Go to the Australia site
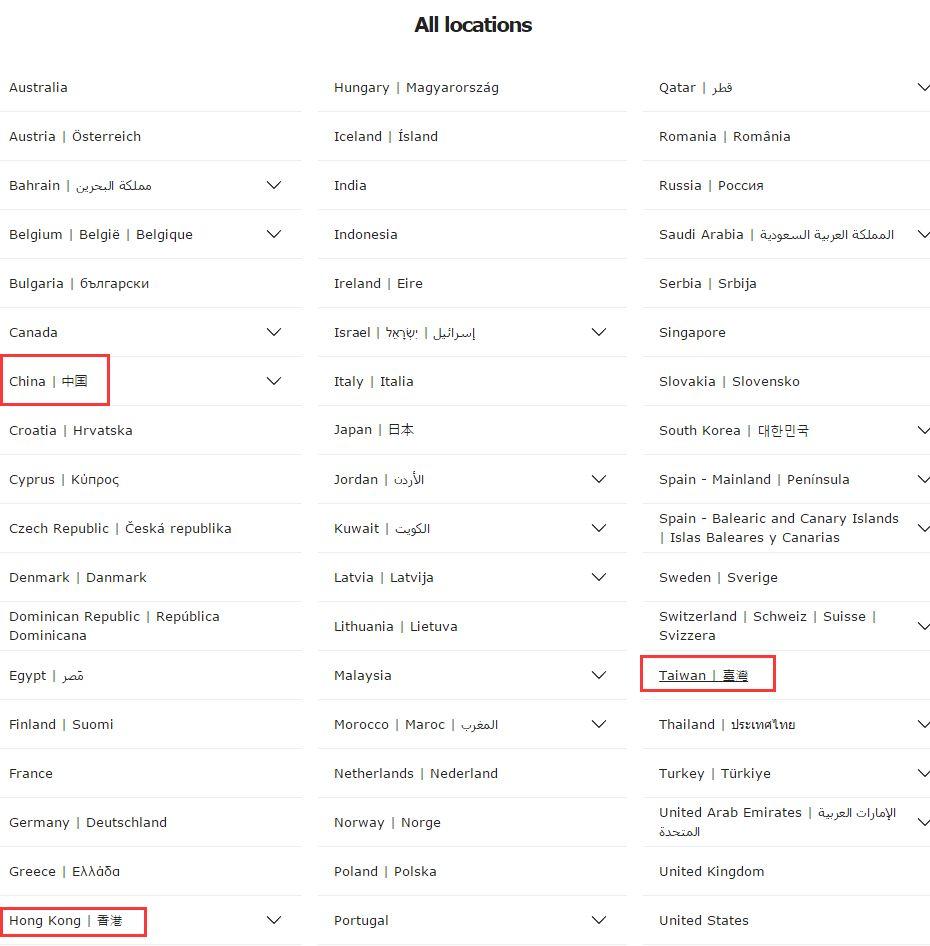Image resolution: width=930 pixels, height=946 pixels. [x=38, y=87]
